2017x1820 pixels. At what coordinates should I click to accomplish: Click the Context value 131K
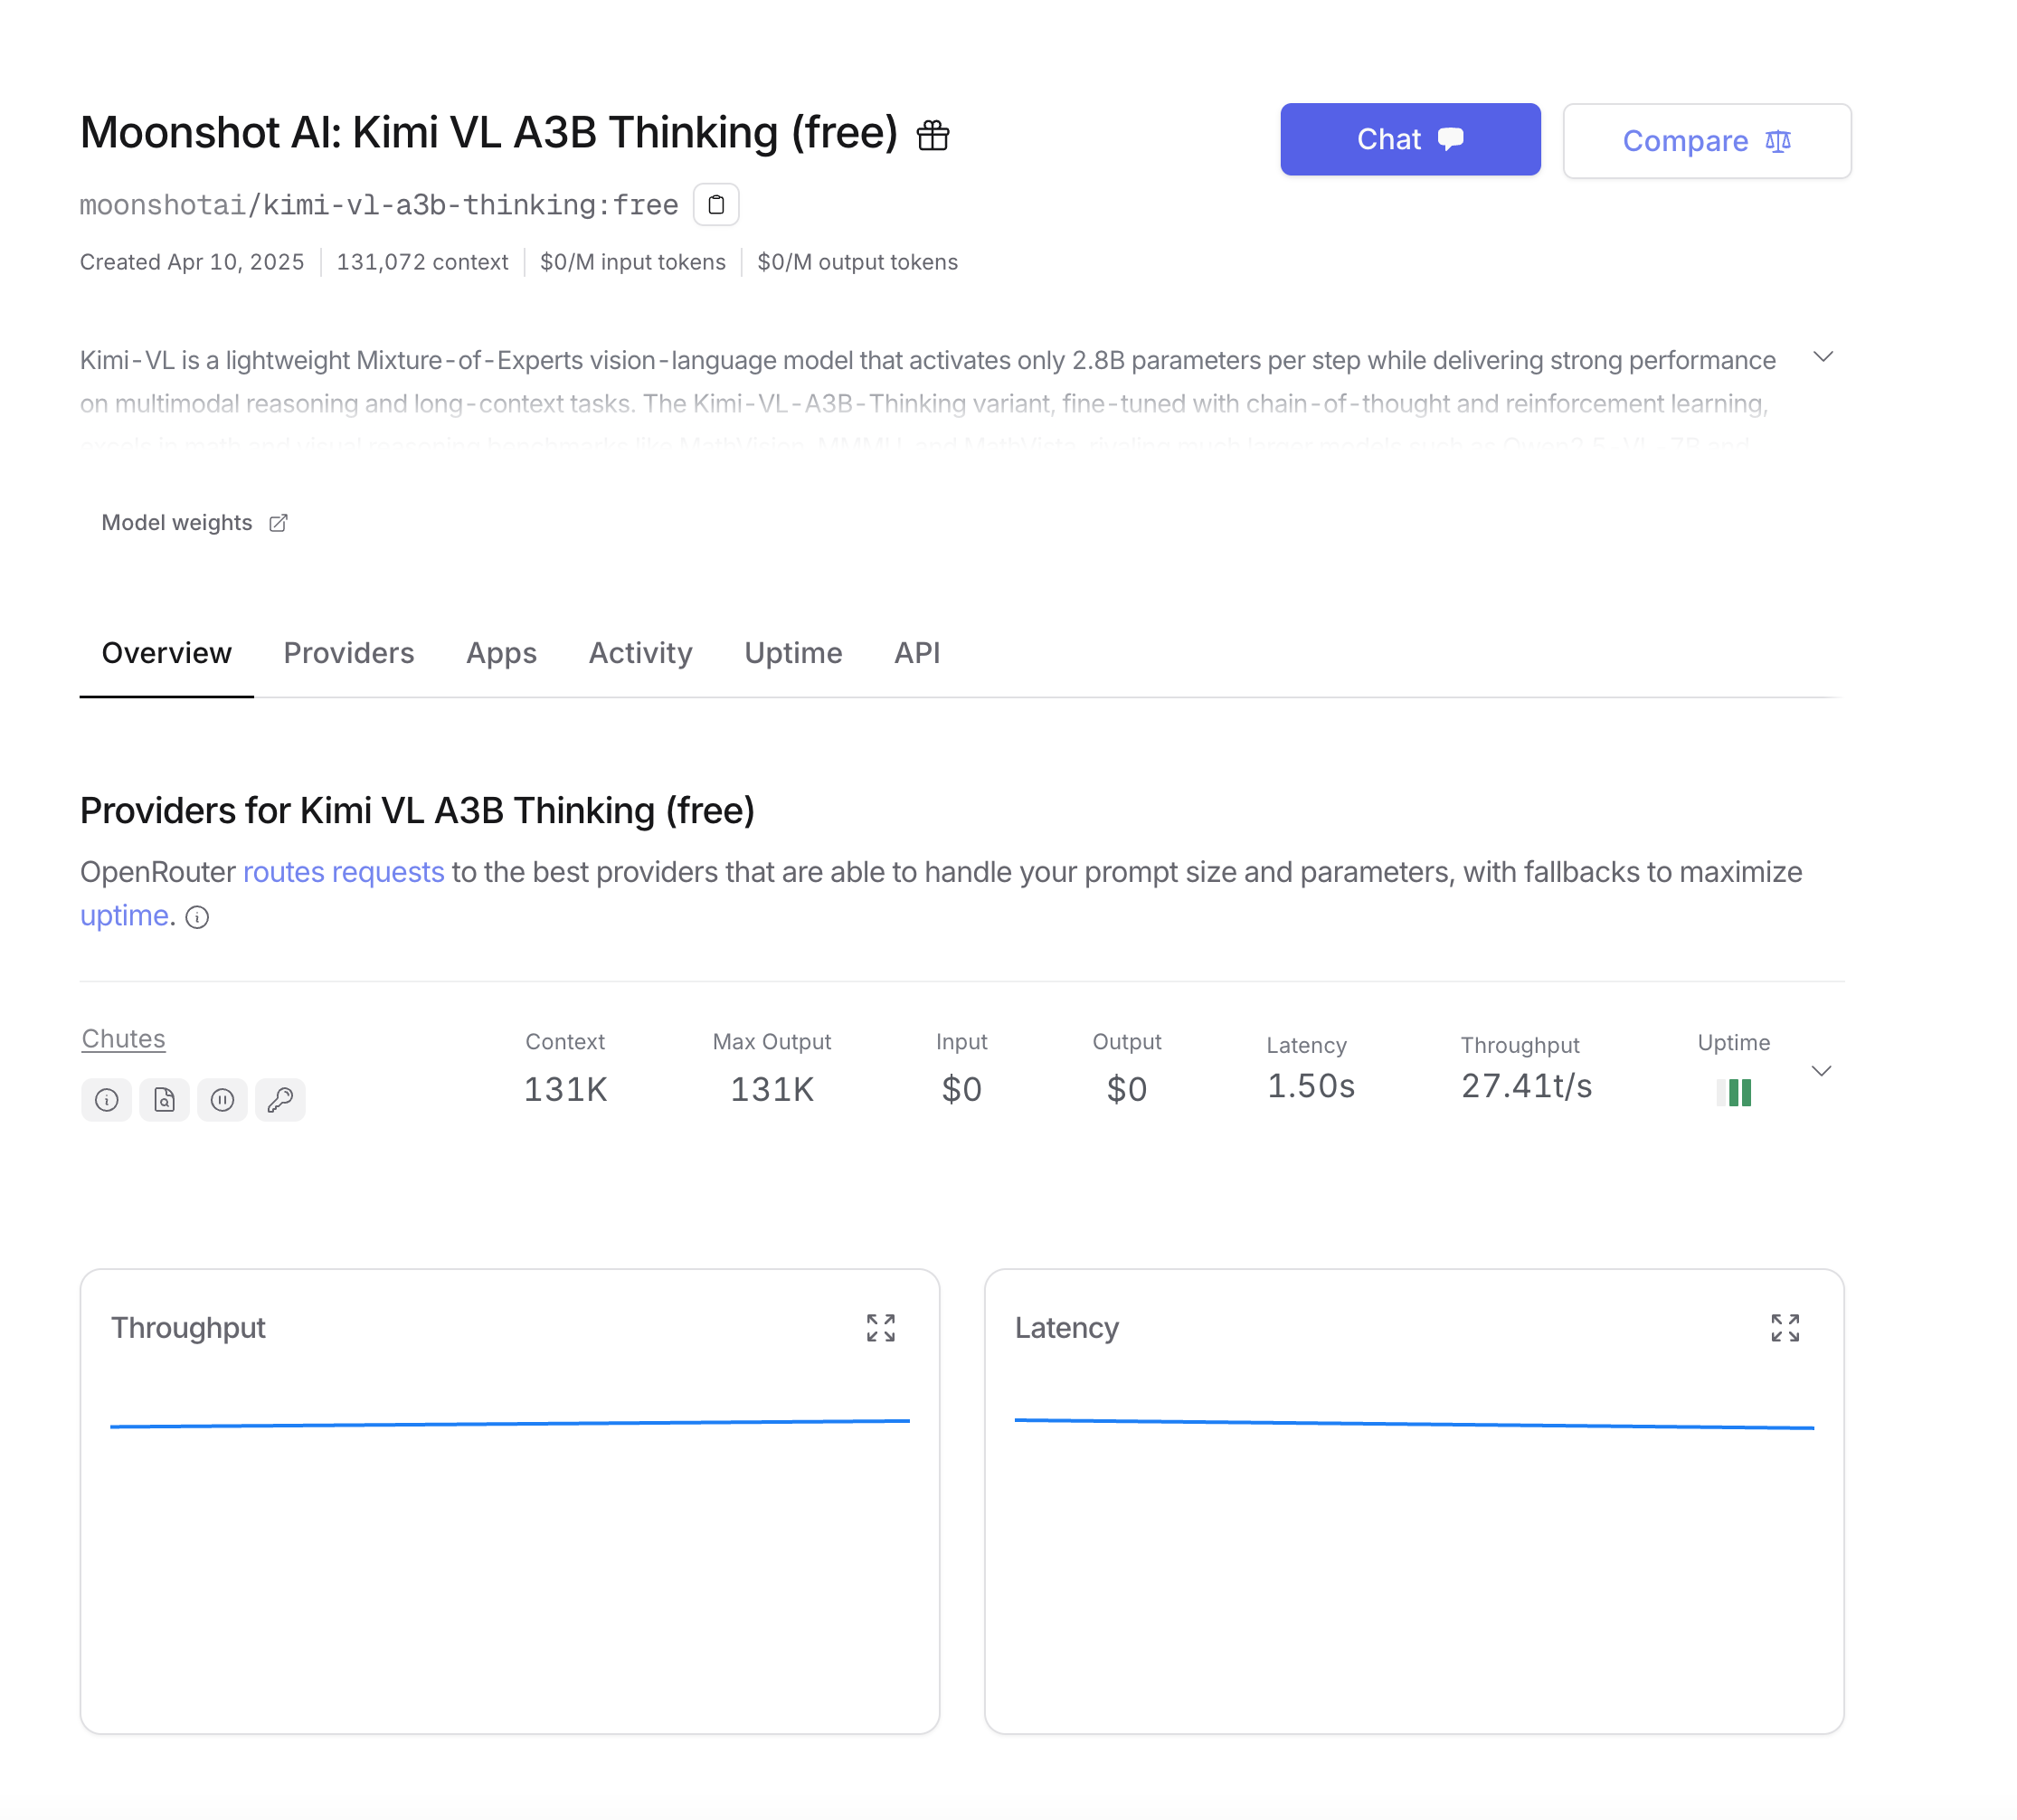pyautogui.click(x=565, y=1089)
